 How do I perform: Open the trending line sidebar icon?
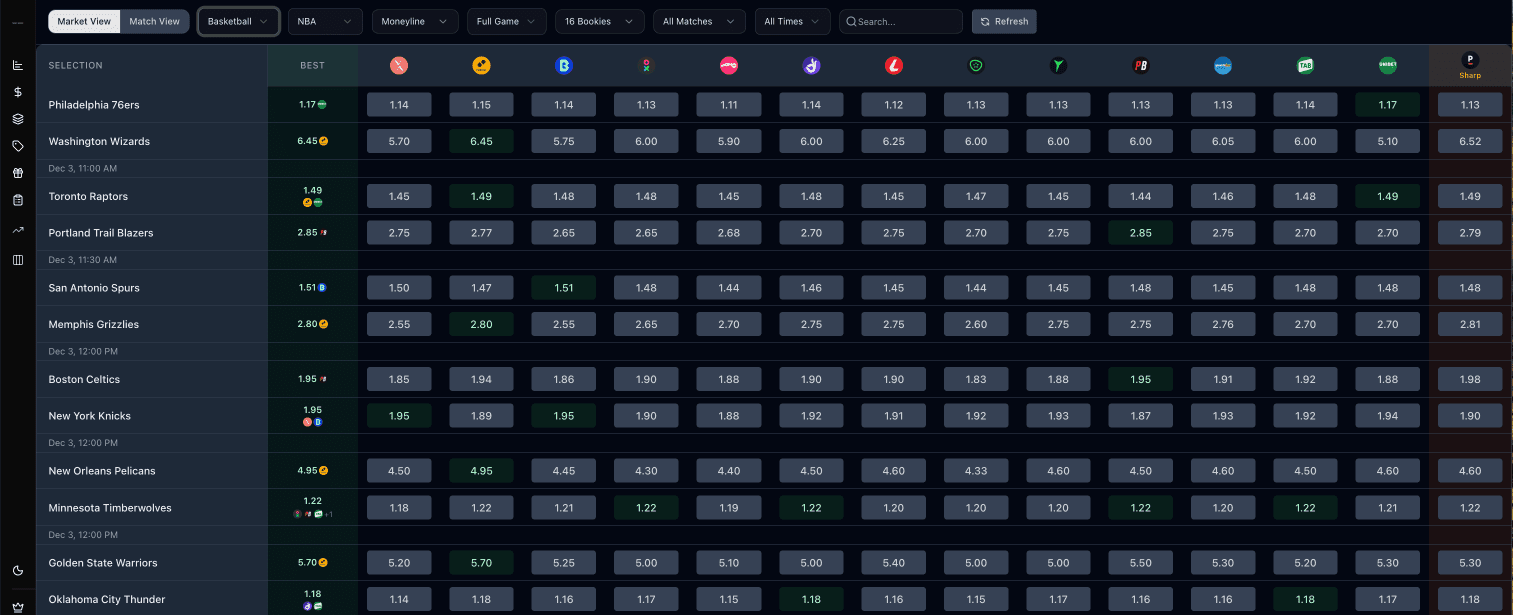click(17, 229)
